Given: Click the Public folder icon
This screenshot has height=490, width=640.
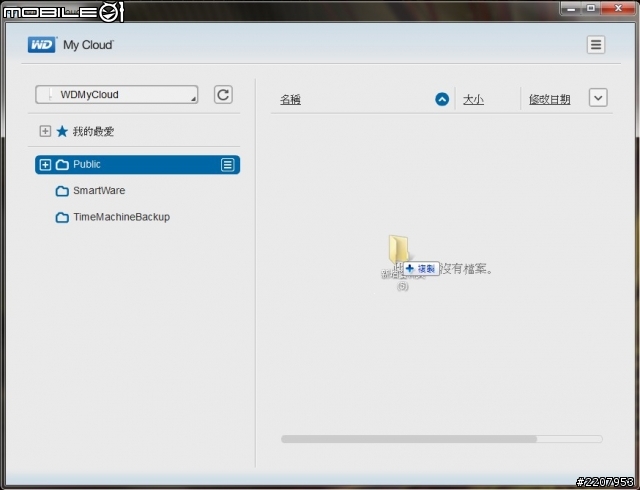Looking at the screenshot, I should coord(62,165).
